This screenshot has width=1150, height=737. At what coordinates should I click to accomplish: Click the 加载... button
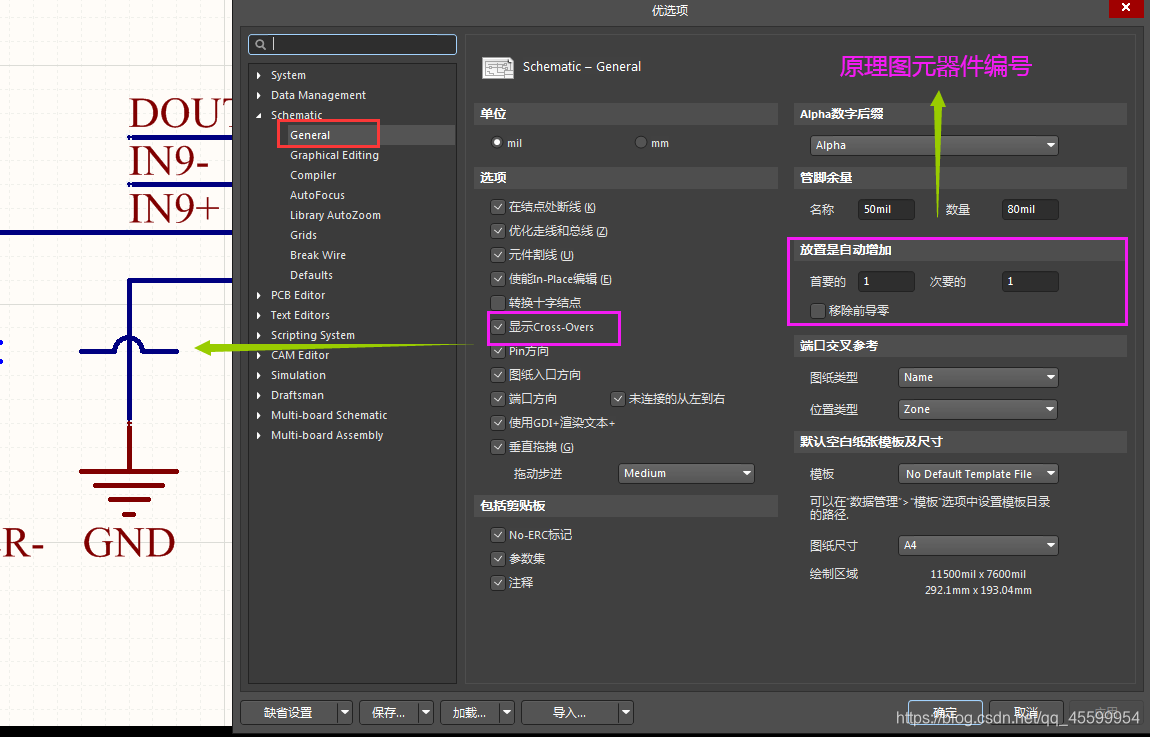(x=469, y=713)
